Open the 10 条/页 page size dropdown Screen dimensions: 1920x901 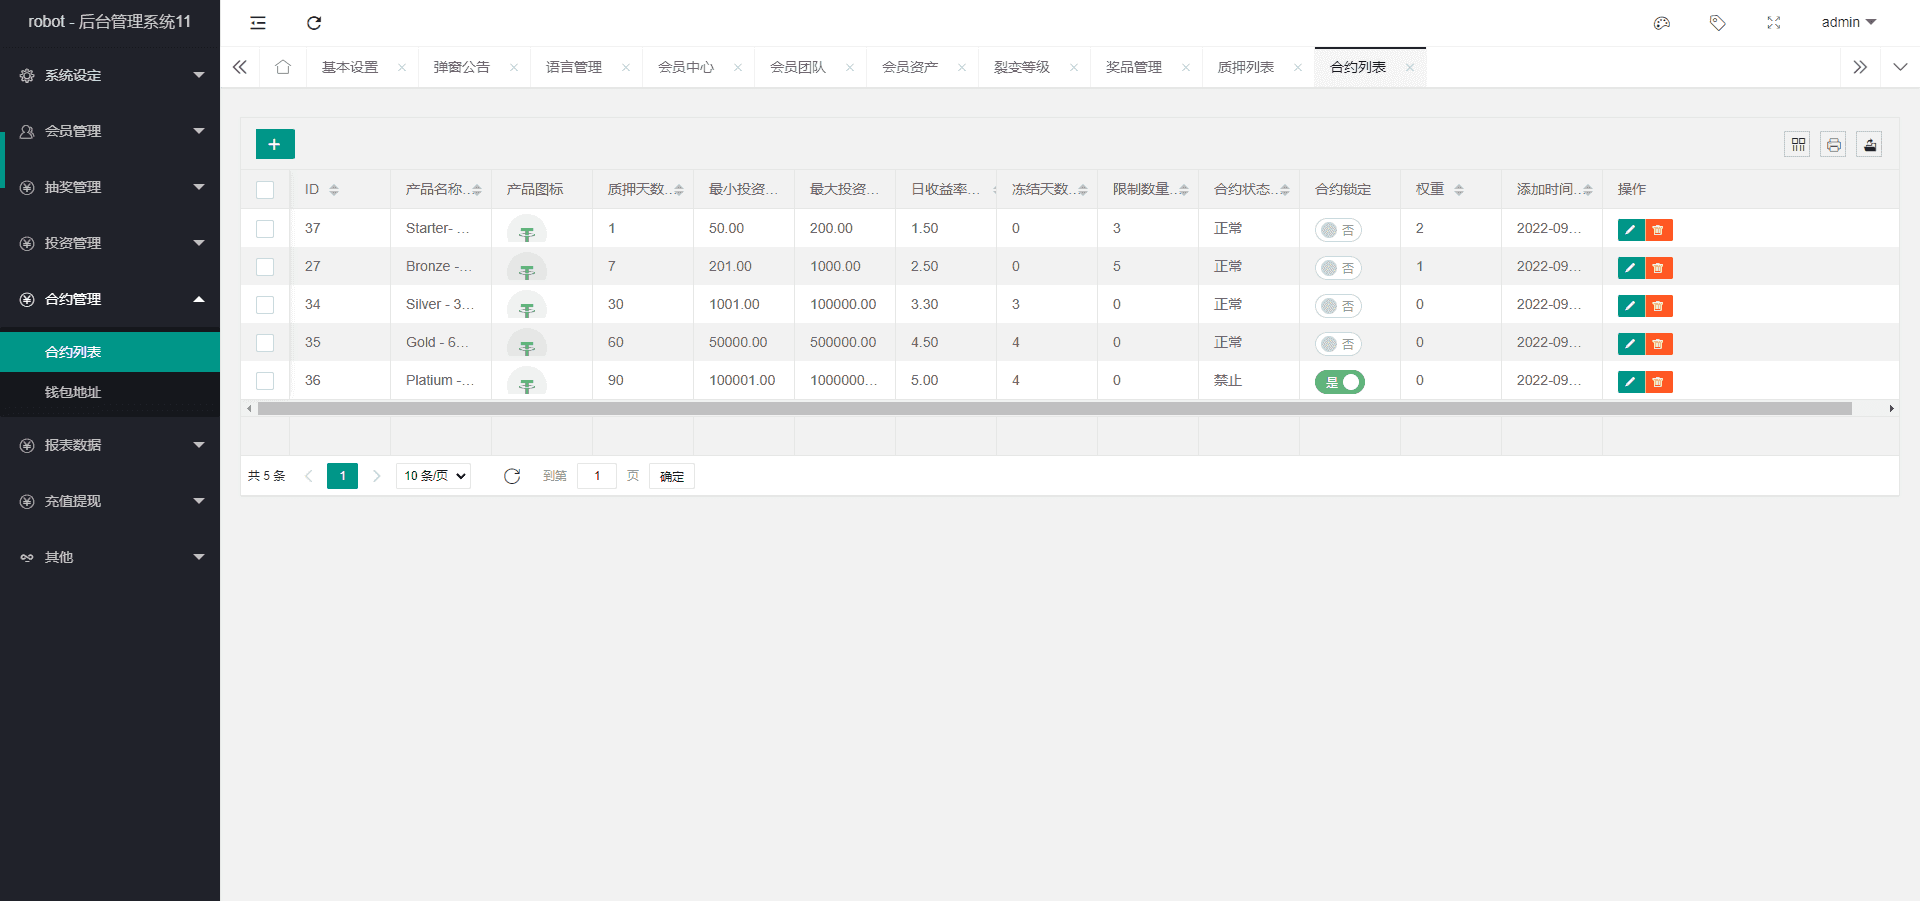(434, 476)
